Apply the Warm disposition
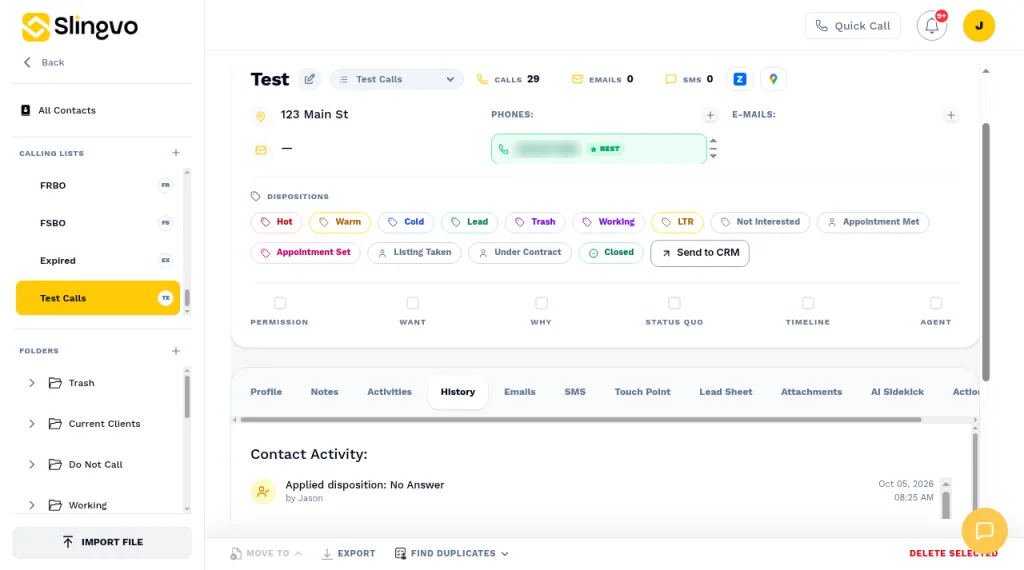This screenshot has height=570, width=1024. pyautogui.click(x=340, y=222)
